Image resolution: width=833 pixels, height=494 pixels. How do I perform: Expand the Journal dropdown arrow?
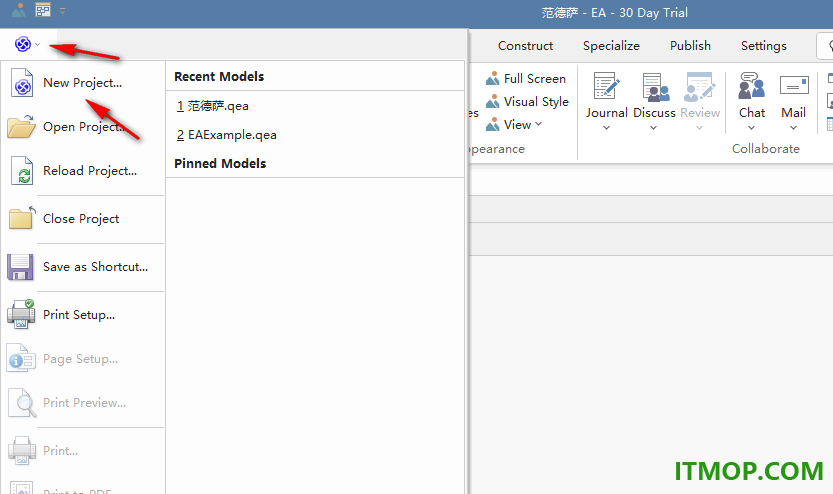[x=606, y=127]
